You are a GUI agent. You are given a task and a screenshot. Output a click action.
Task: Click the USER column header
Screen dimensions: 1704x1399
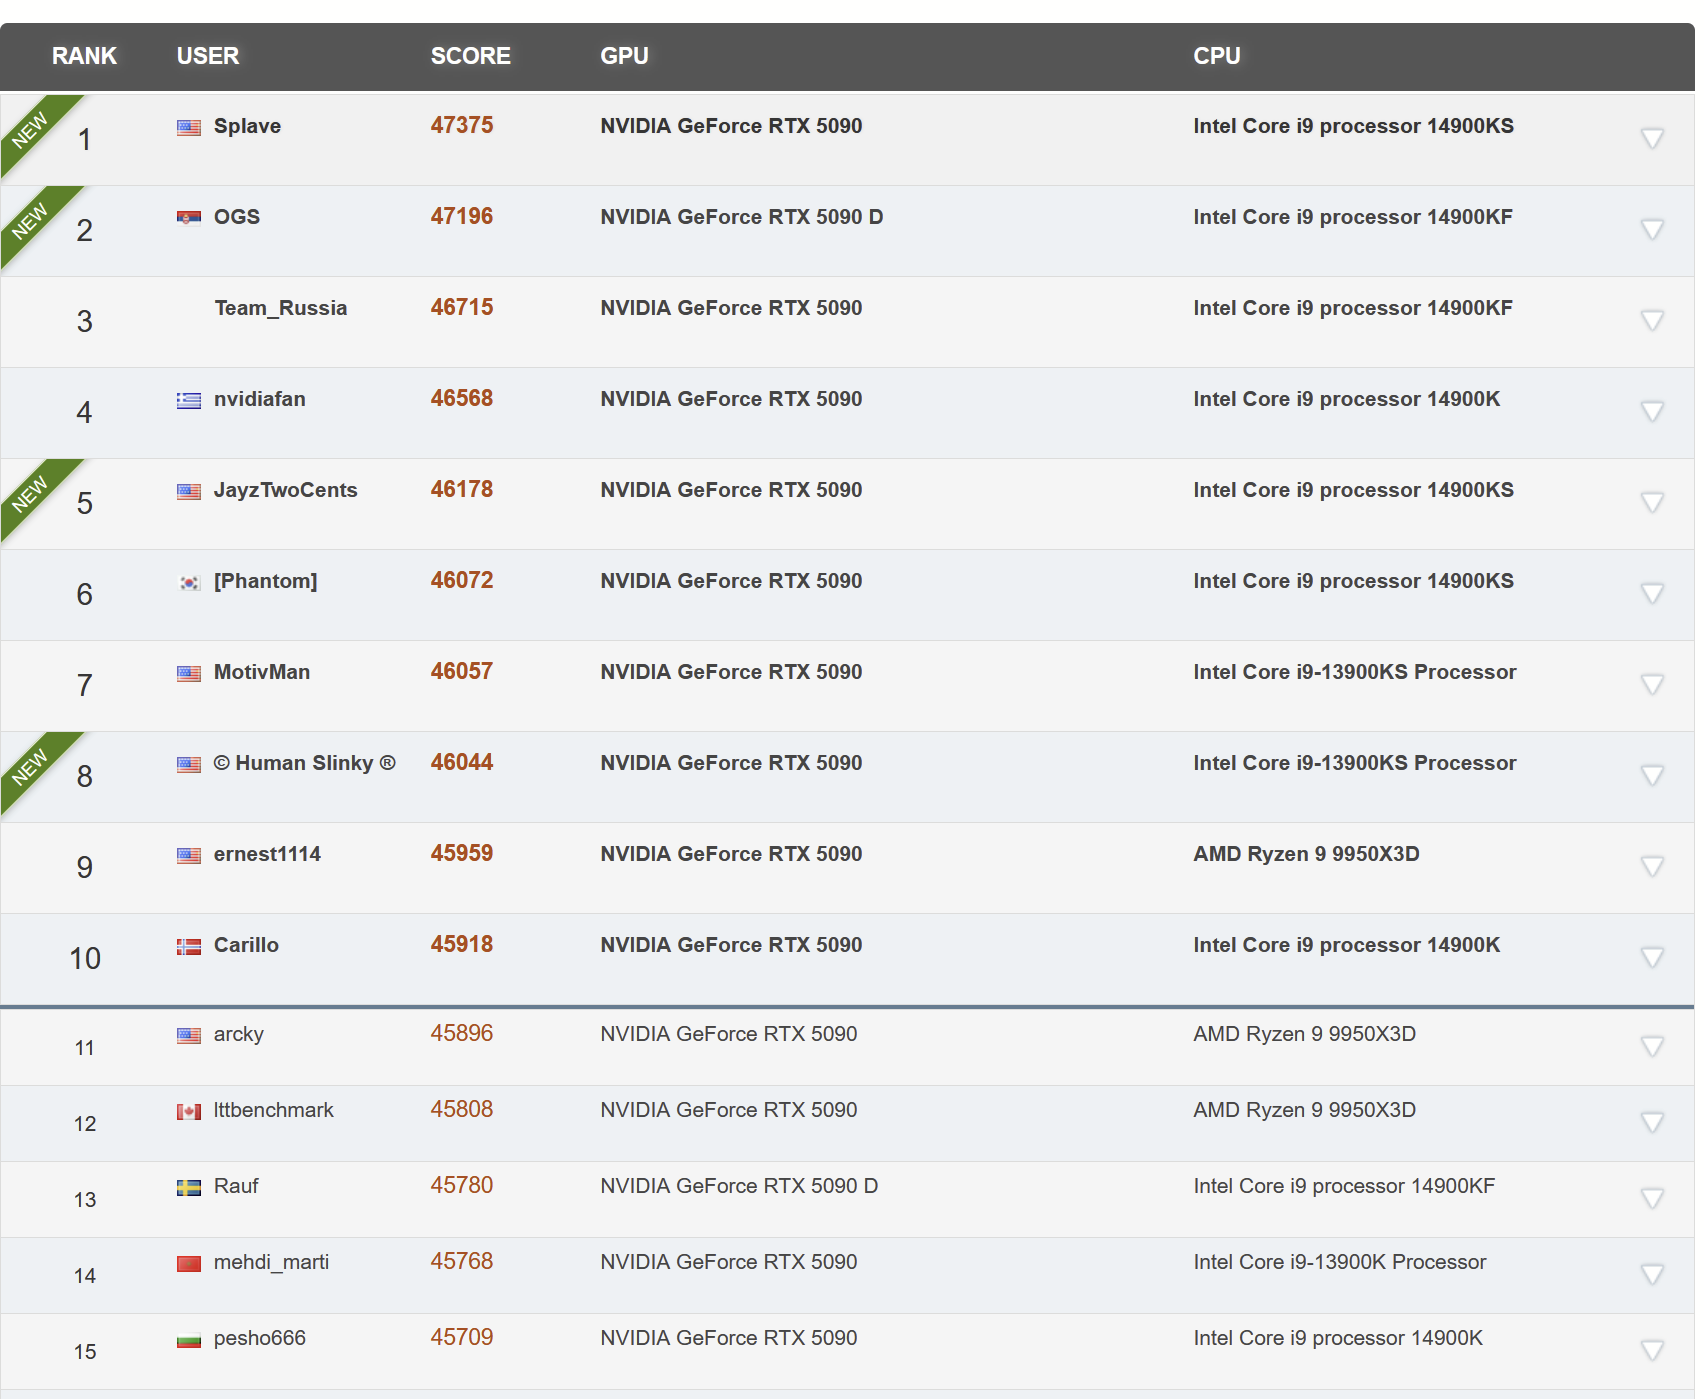pyautogui.click(x=208, y=56)
